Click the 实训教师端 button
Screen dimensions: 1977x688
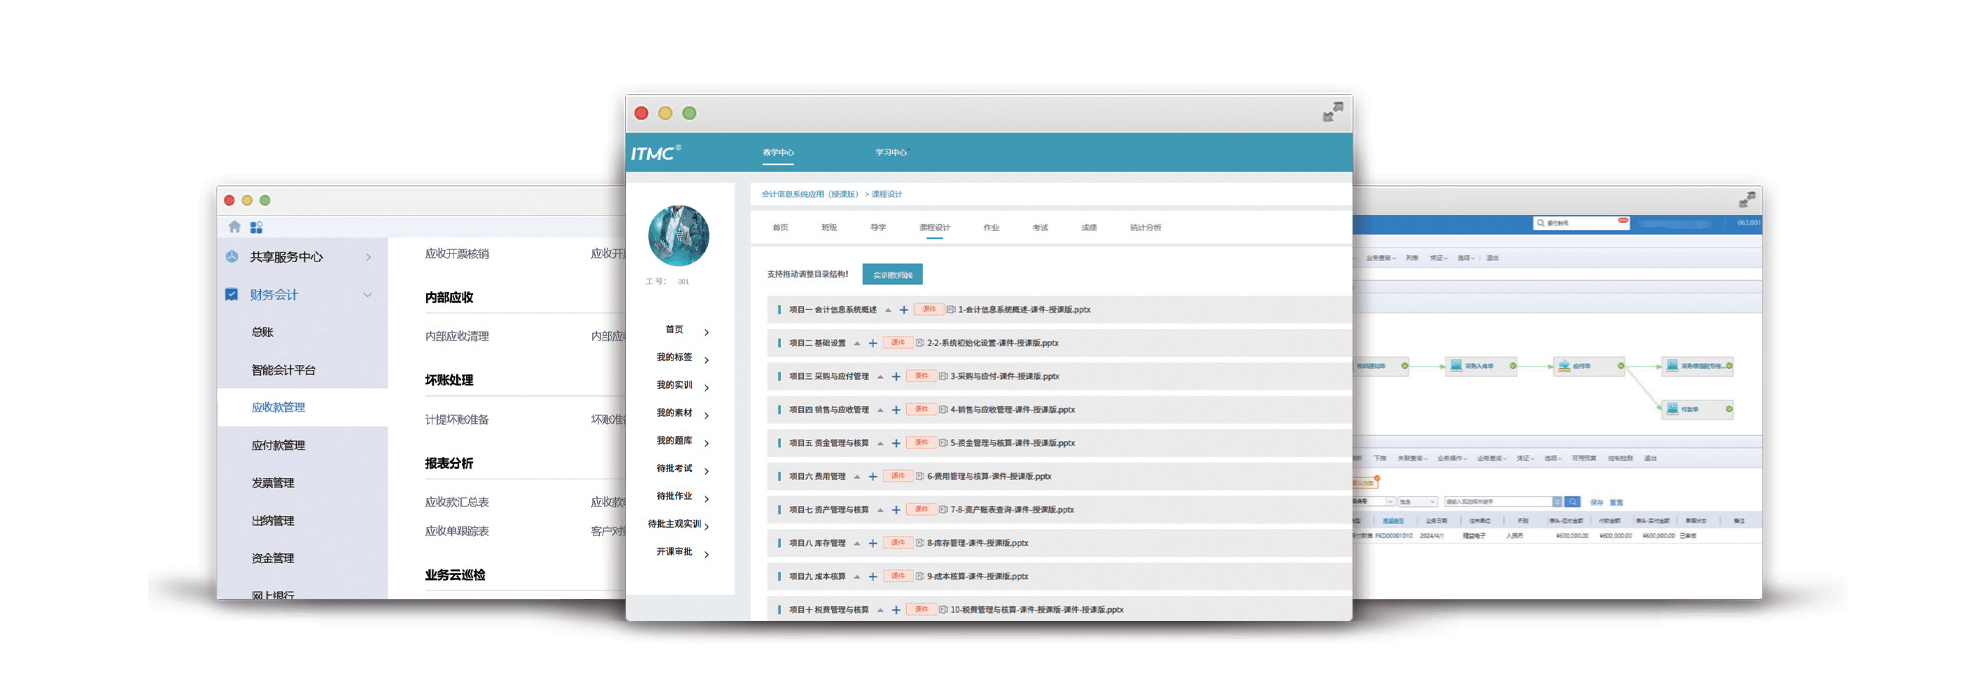[892, 275]
